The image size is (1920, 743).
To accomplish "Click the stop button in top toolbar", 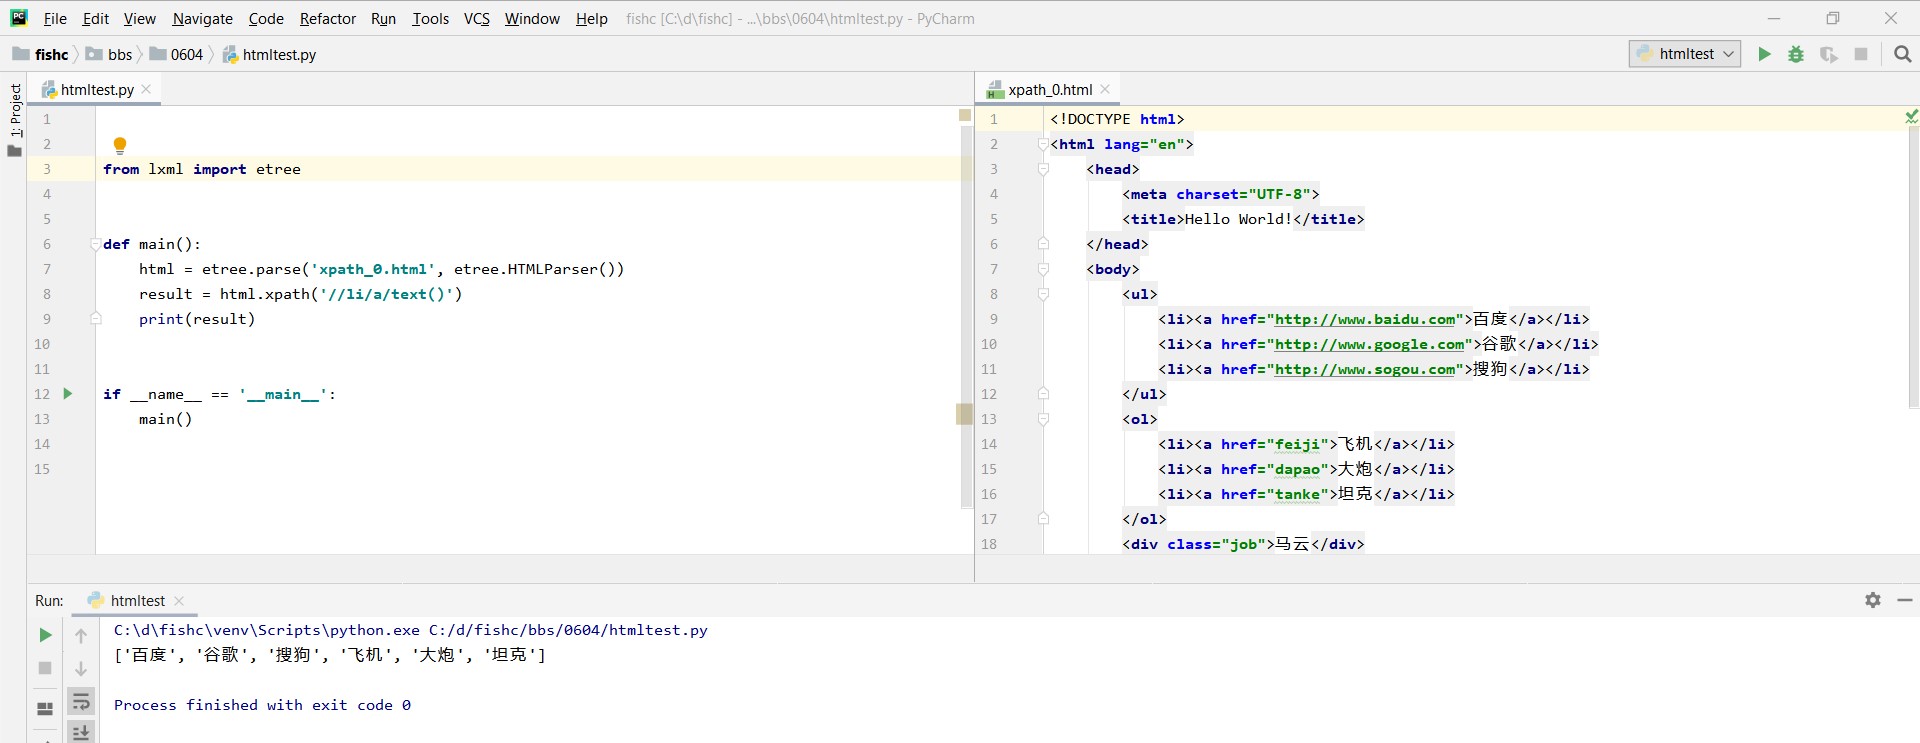I will click(x=1861, y=54).
